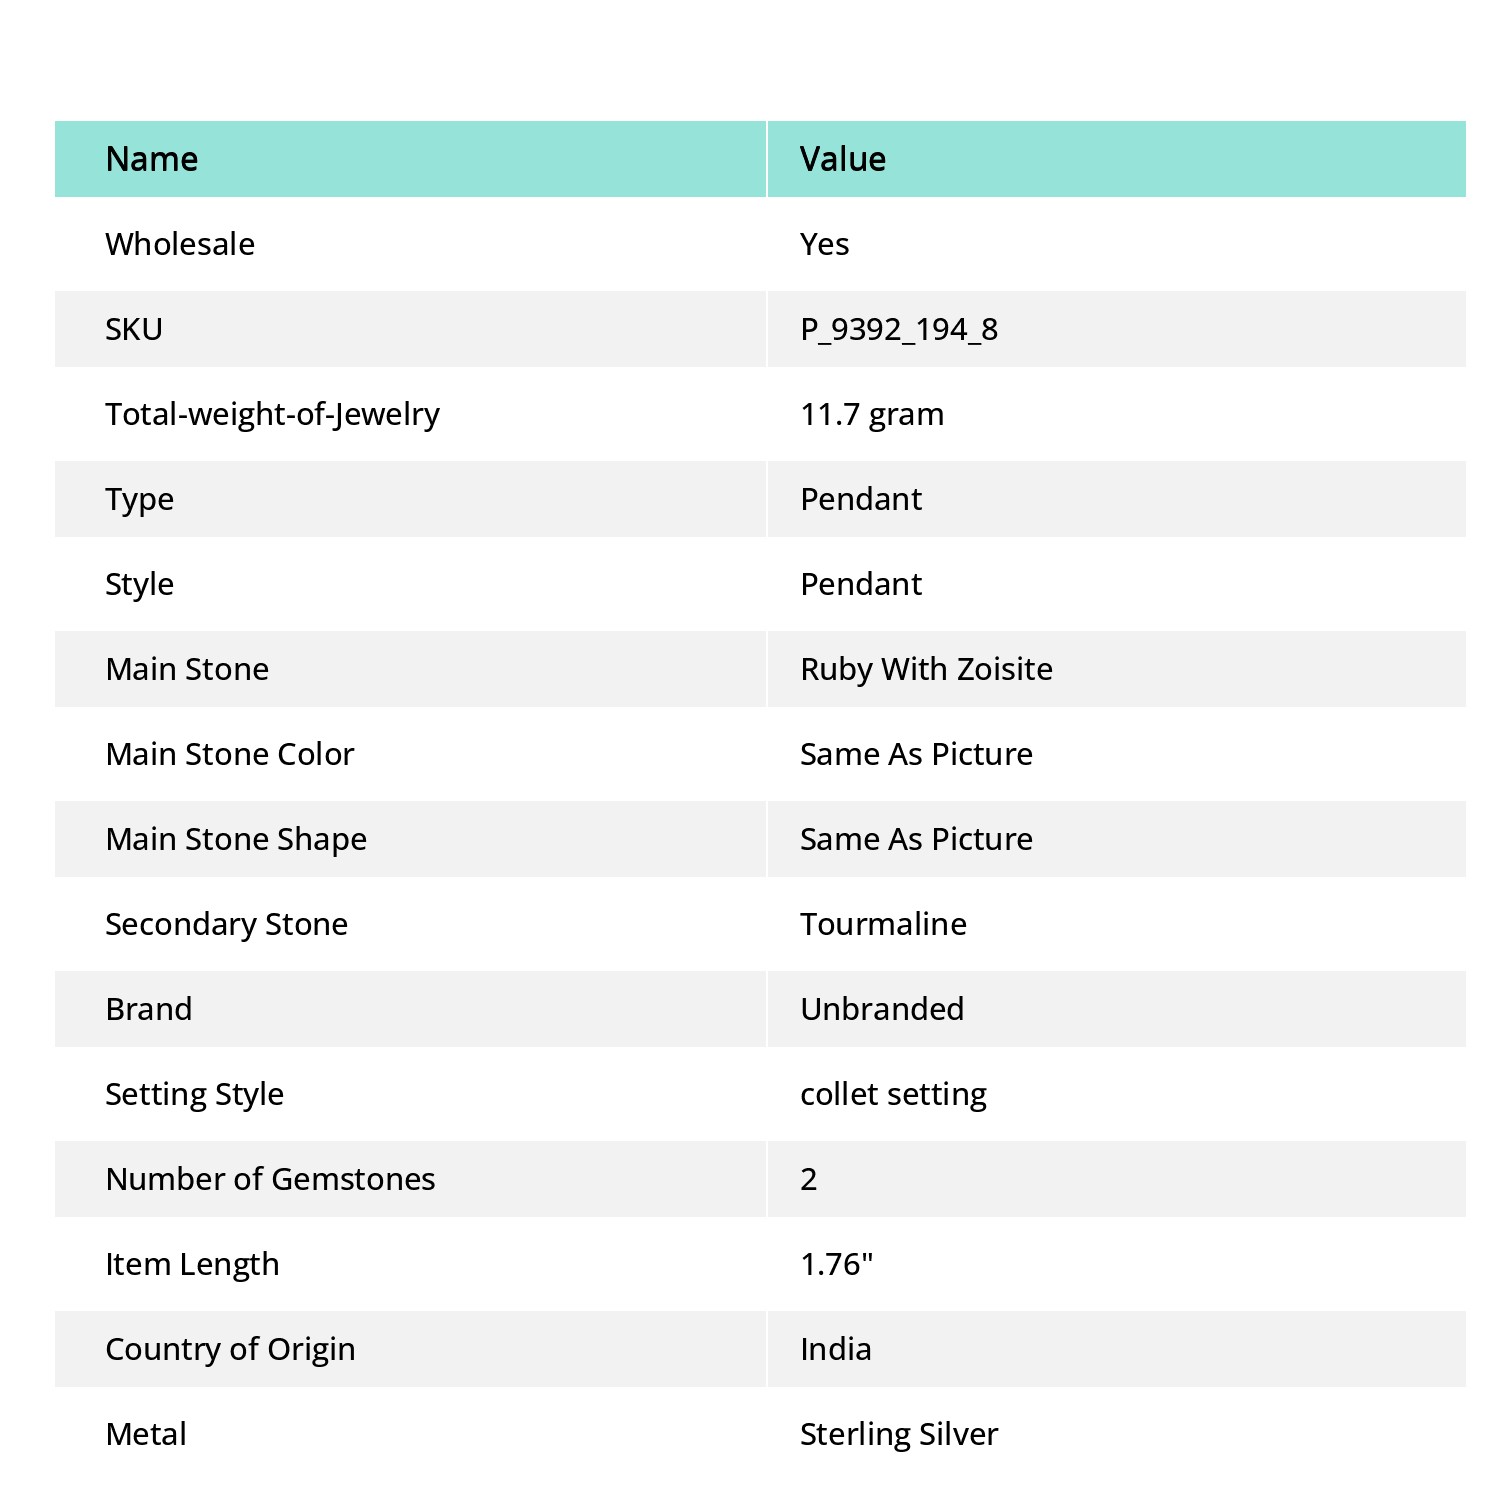Viewport: 1500px width, 1500px height.
Task: Click Same As Picture for Stone Shape
Action: [x=916, y=839]
